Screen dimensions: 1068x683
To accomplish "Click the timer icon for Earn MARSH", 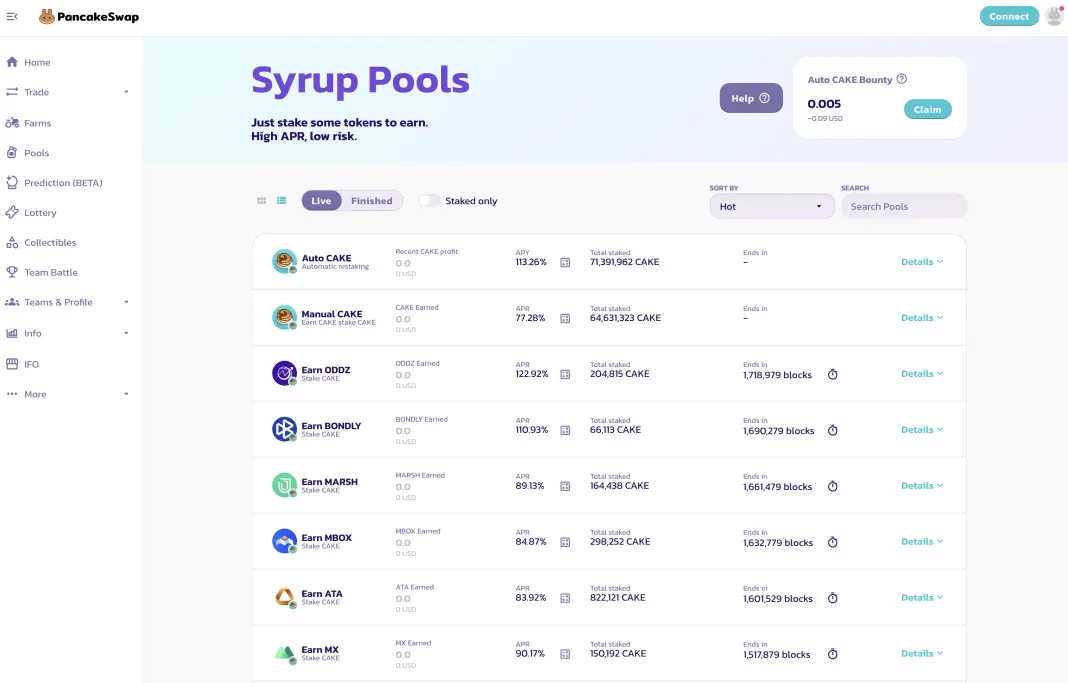I will click(x=832, y=486).
